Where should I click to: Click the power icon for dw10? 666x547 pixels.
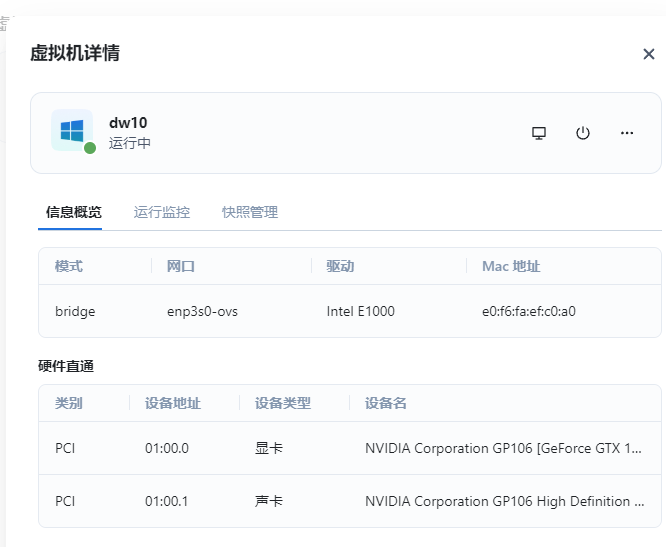tap(583, 133)
